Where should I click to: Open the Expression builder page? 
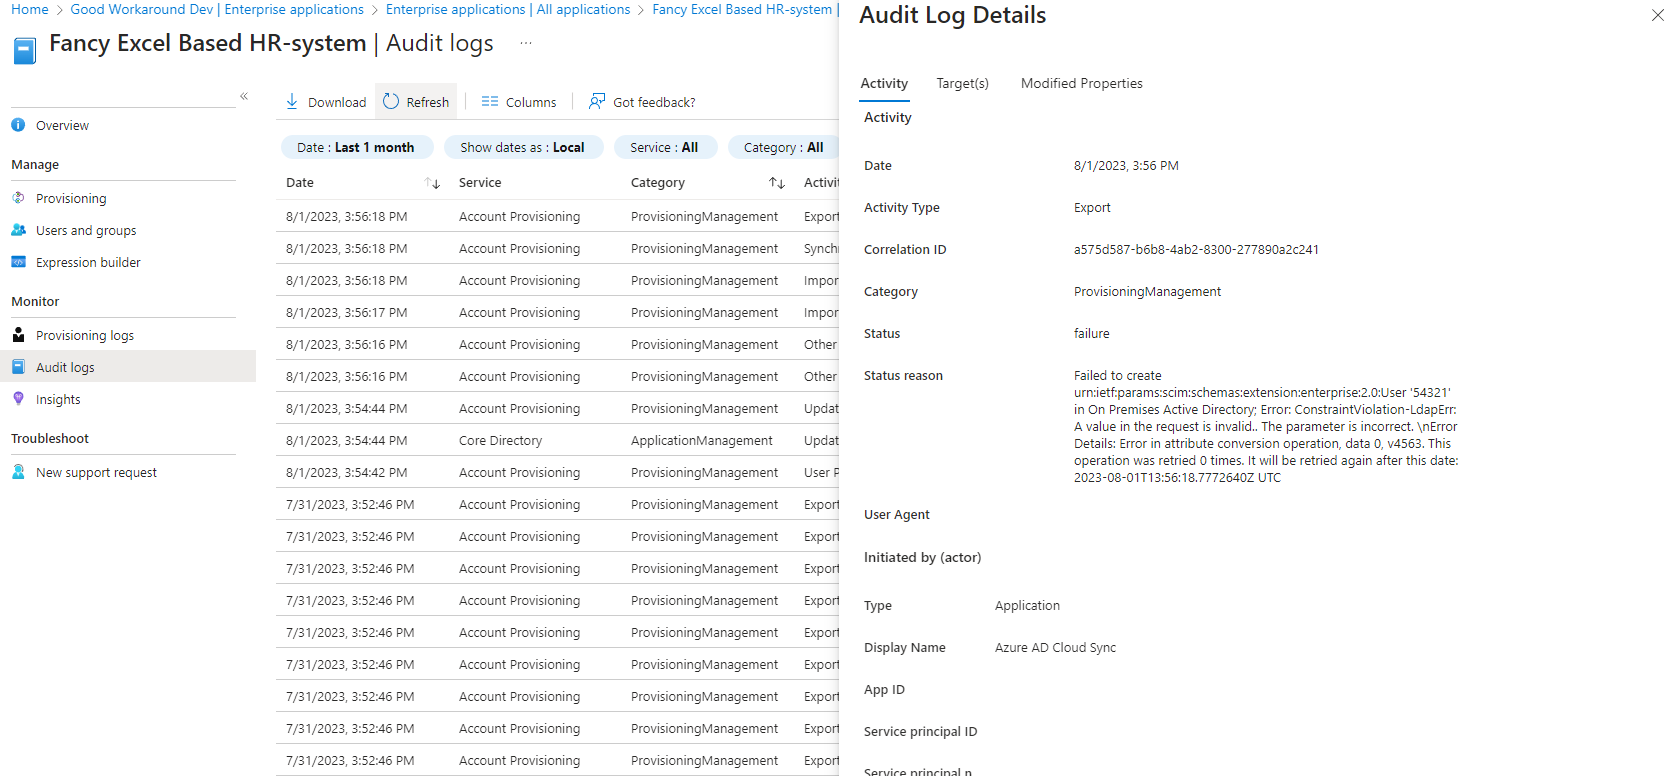tap(88, 262)
